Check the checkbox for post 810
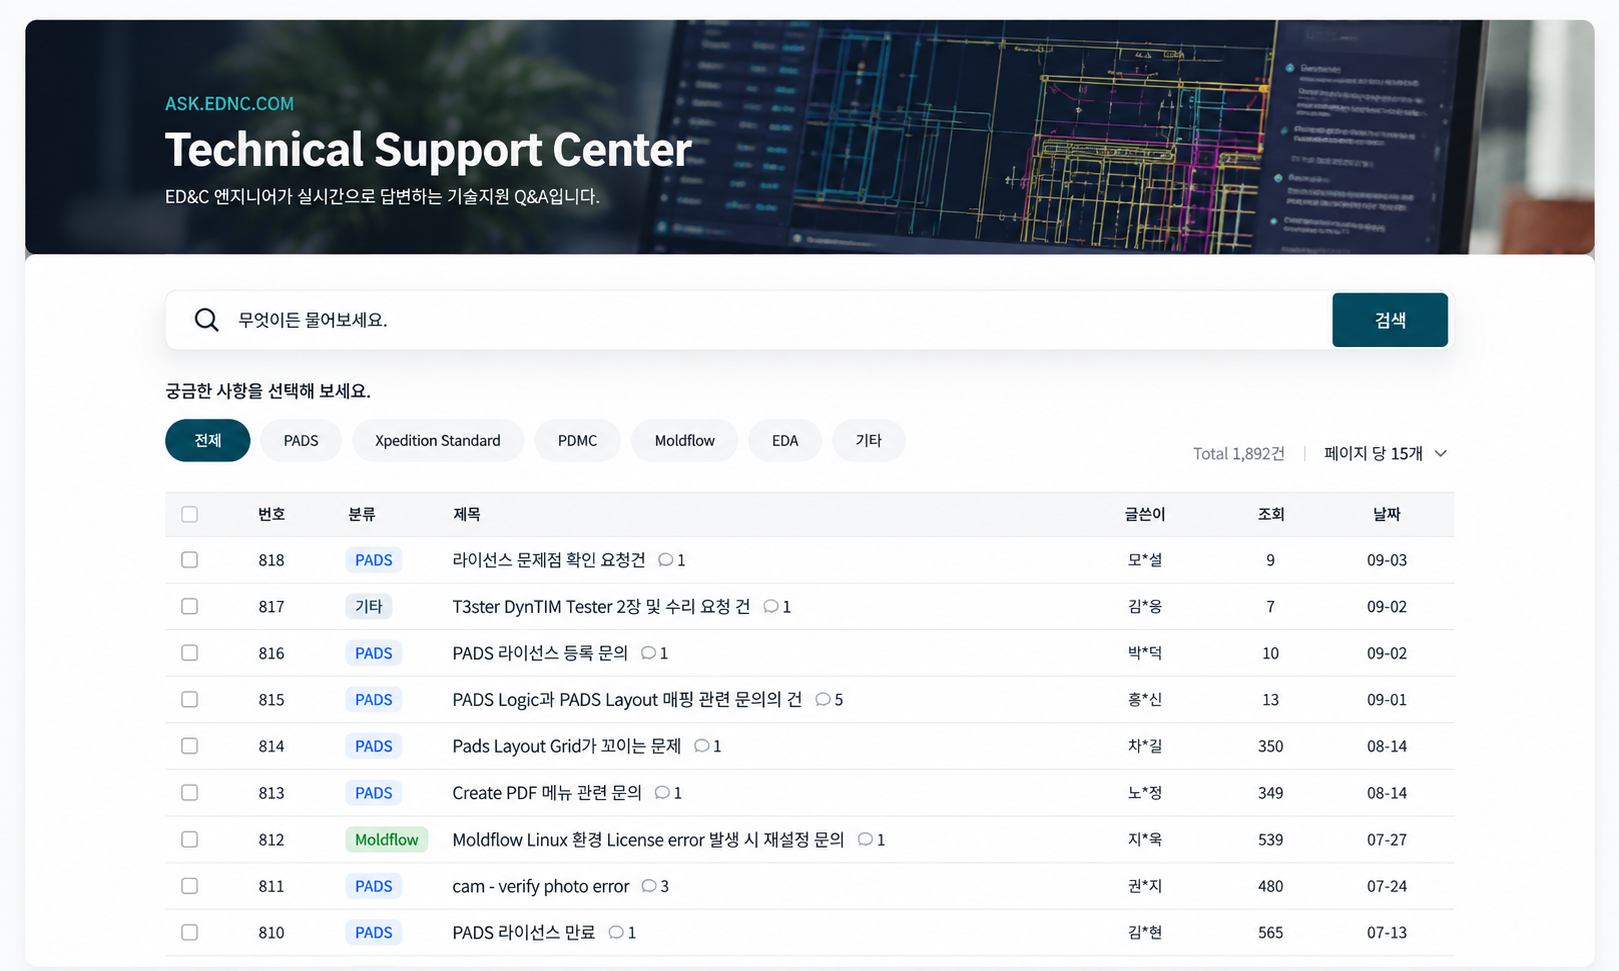1619x971 pixels. point(190,932)
